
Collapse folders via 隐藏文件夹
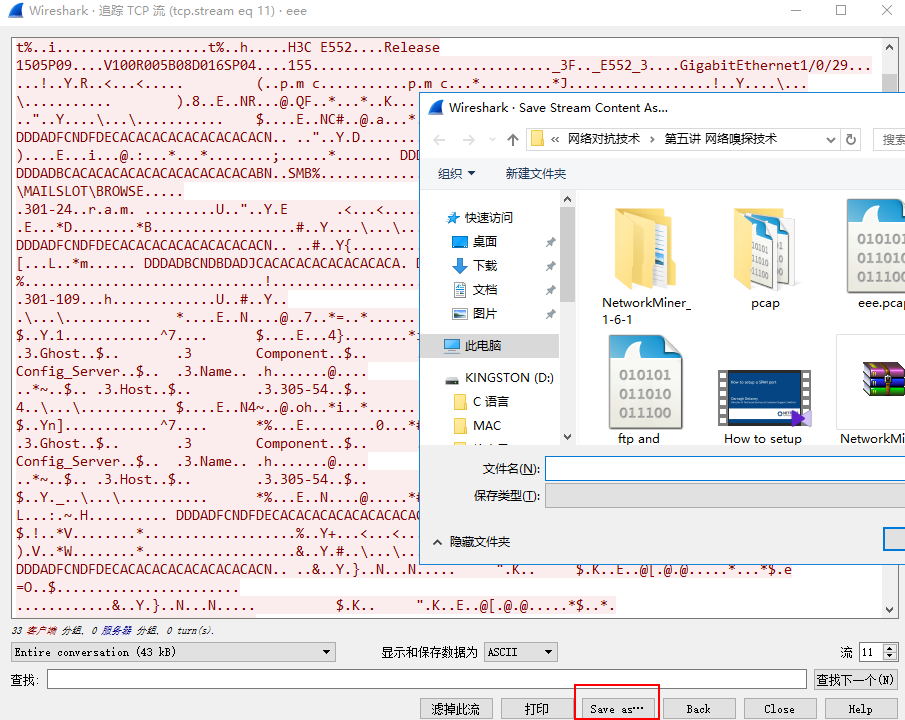(472, 542)
